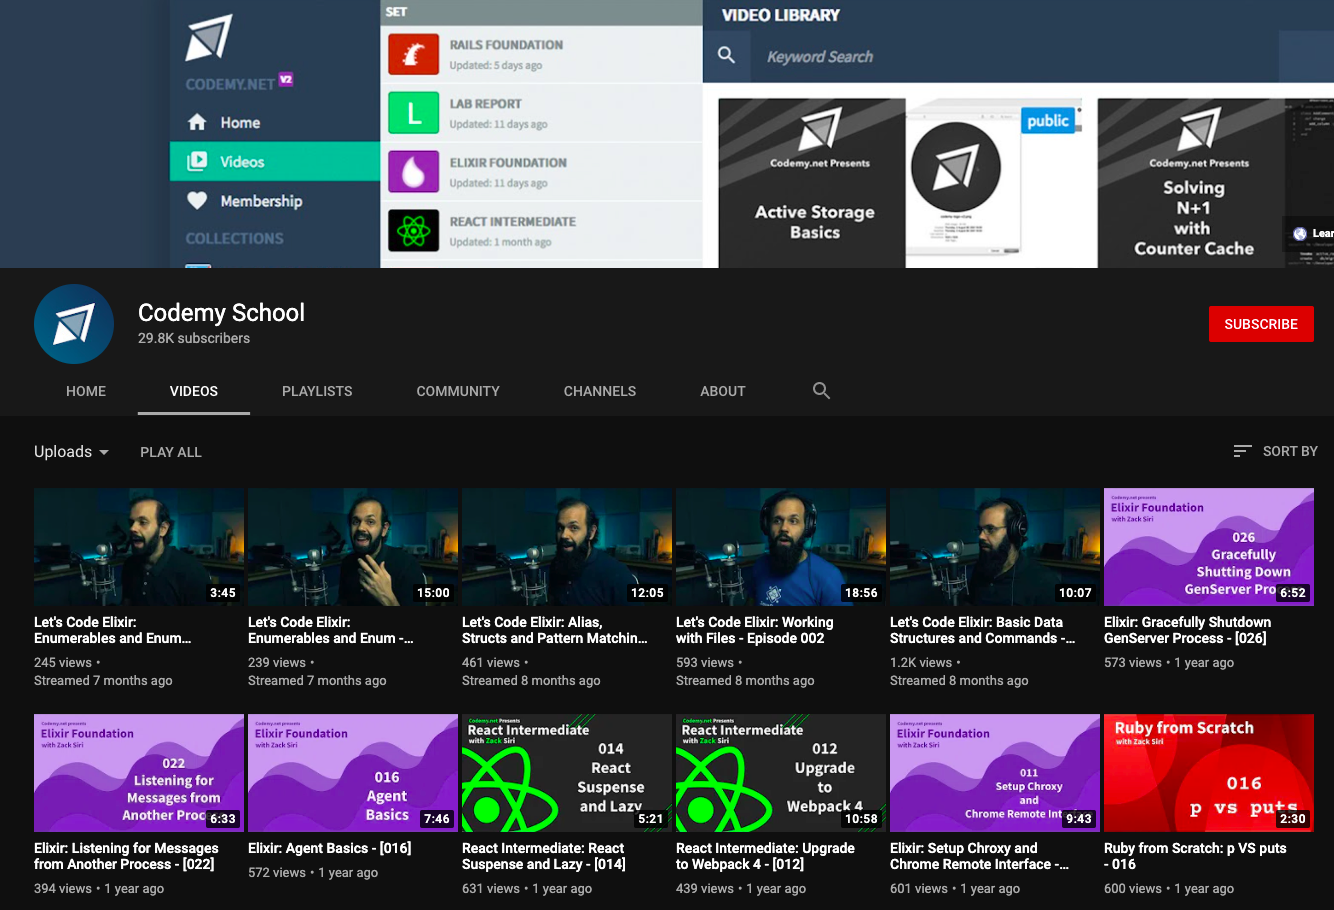
Task: Expand the Uploads dropdown
Action: 71,452
